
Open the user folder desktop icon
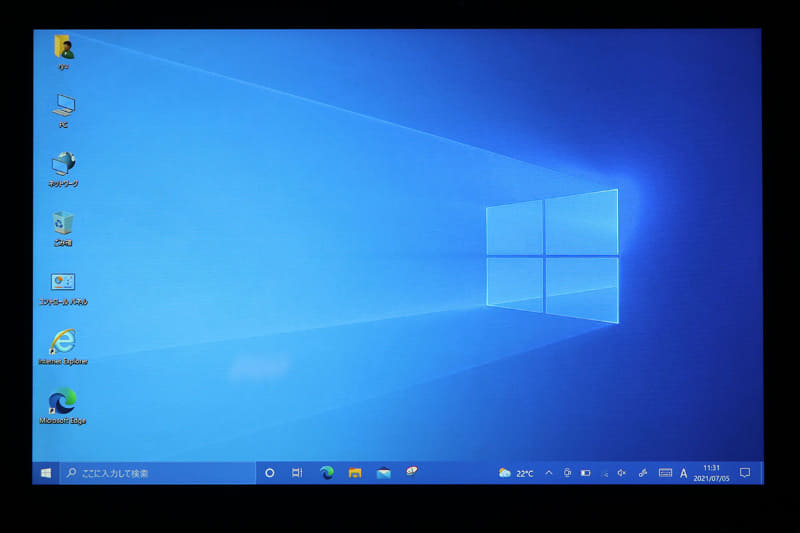point(63,52)
